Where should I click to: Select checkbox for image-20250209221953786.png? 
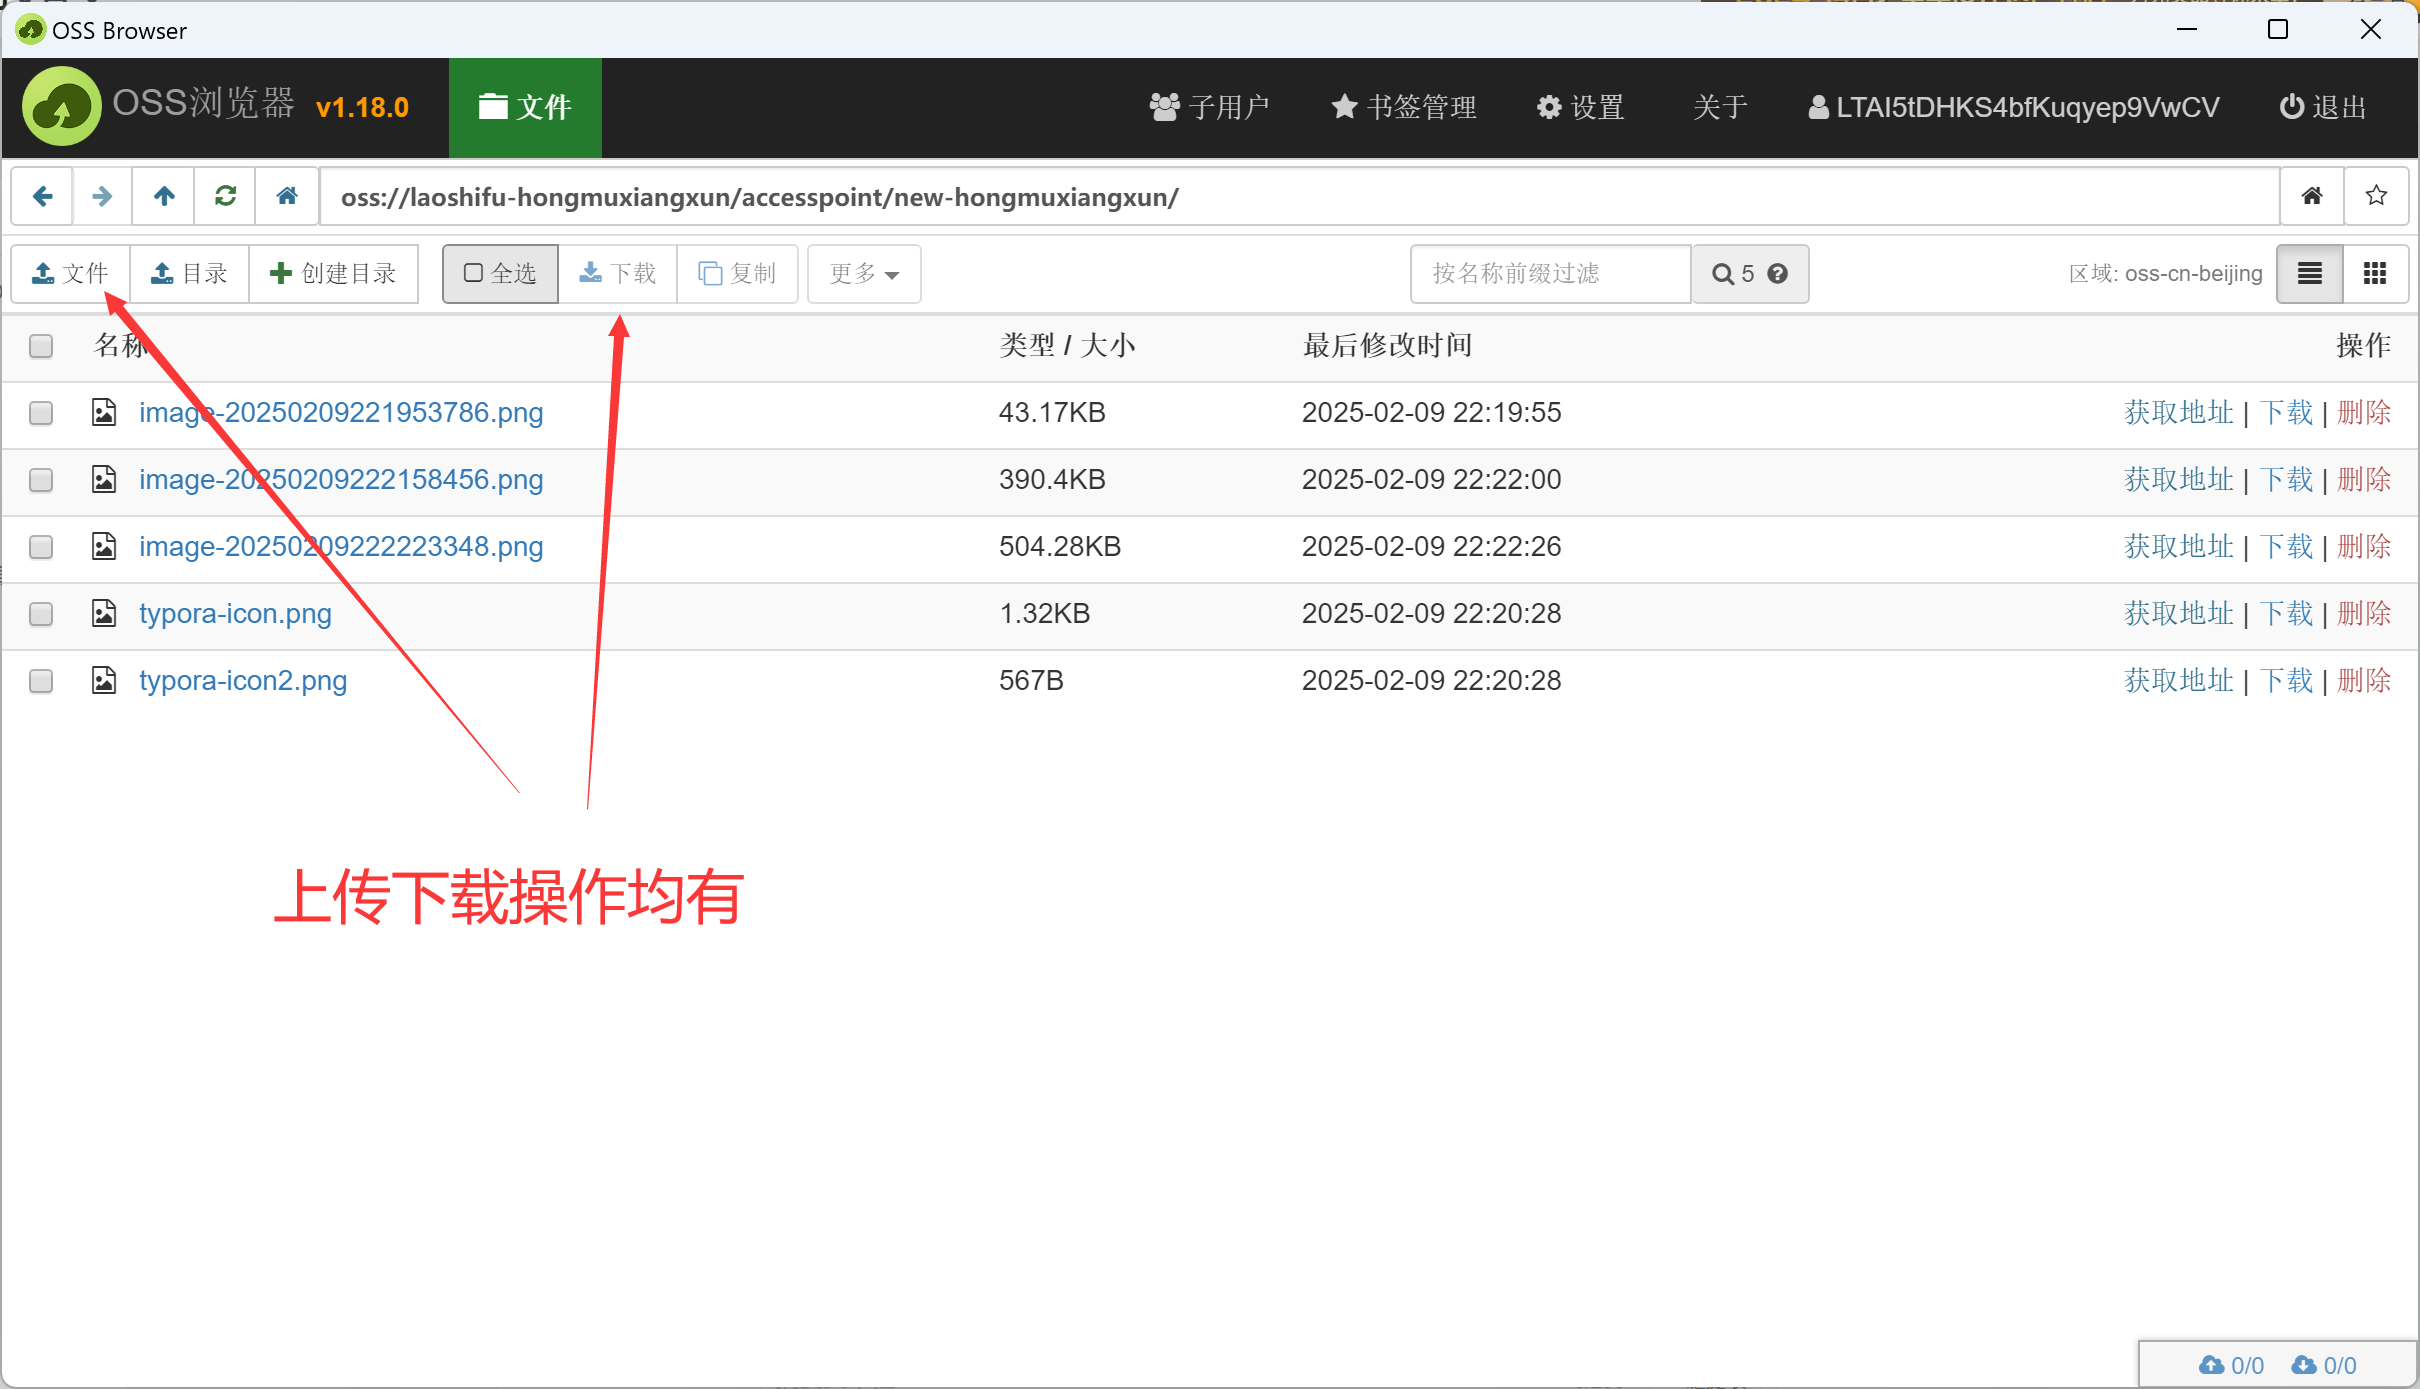click(x=41, y=413)
